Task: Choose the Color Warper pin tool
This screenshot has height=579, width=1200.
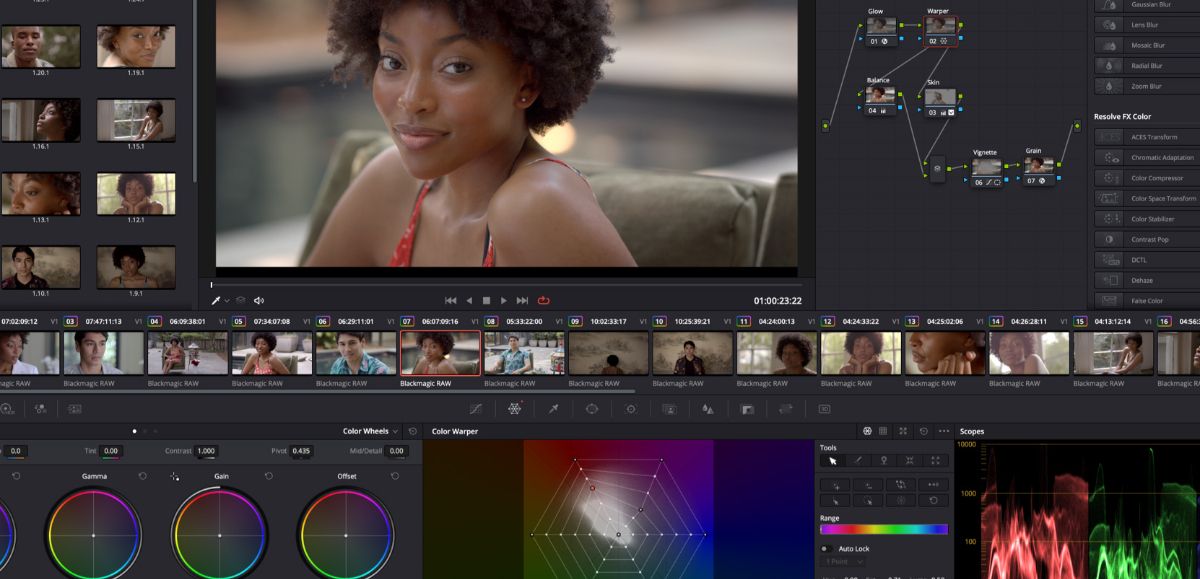Action: [x=884, y=461]
